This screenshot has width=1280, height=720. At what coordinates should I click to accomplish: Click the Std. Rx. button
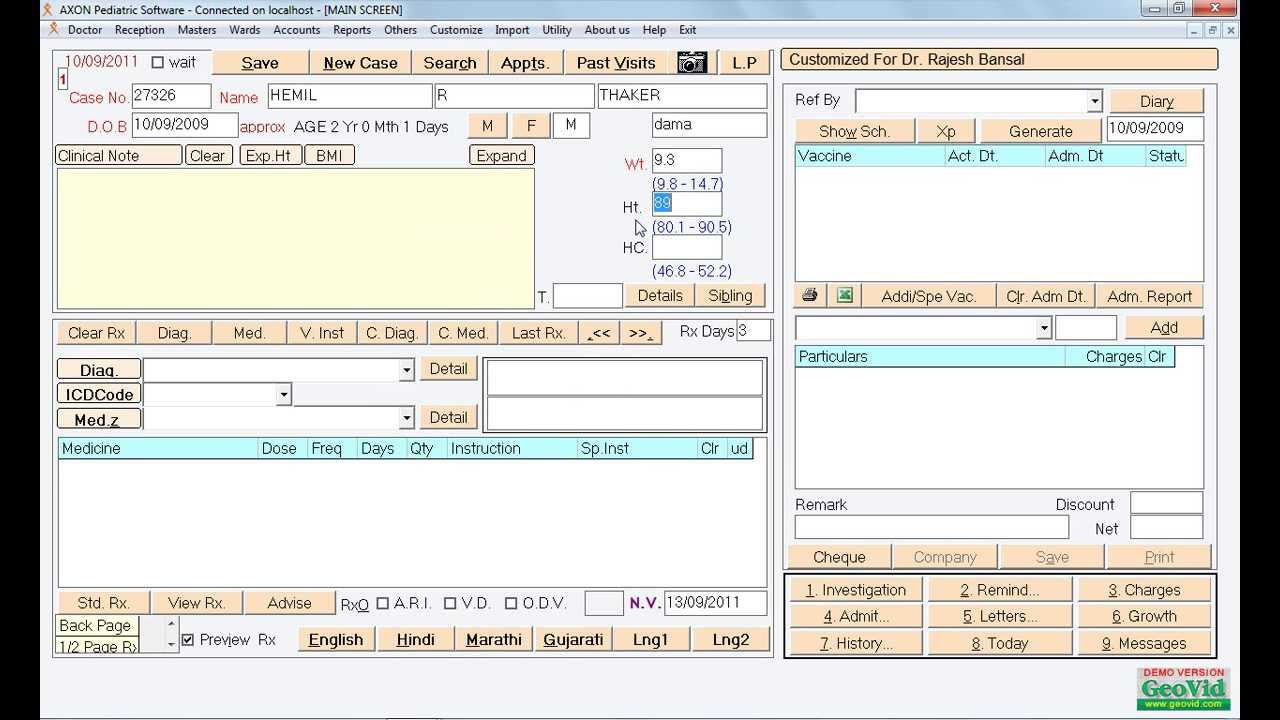(x=104, y=603)
